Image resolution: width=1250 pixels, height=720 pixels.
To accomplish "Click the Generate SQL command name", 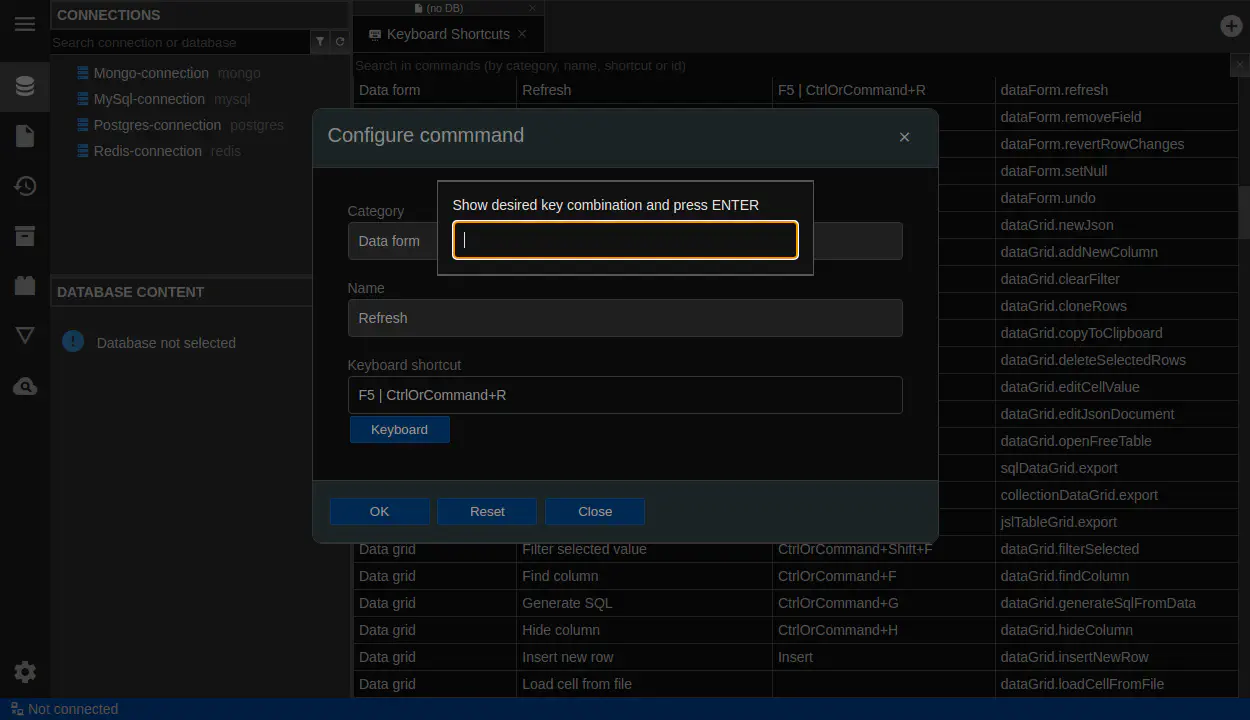I will pos(567,603).
